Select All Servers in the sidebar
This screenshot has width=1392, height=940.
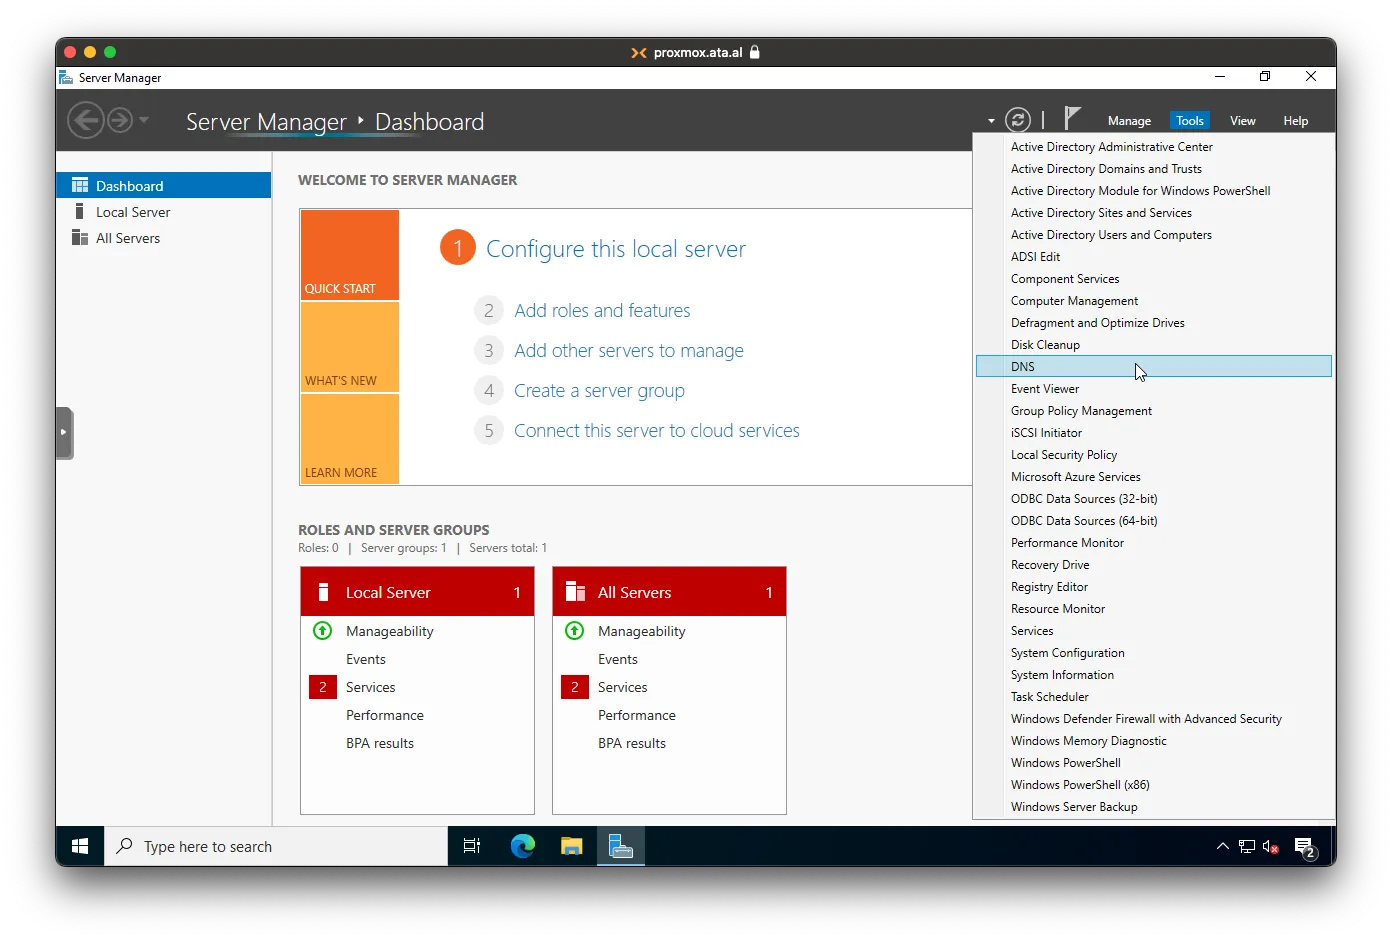pyautogui.click(x=164, y=238)
